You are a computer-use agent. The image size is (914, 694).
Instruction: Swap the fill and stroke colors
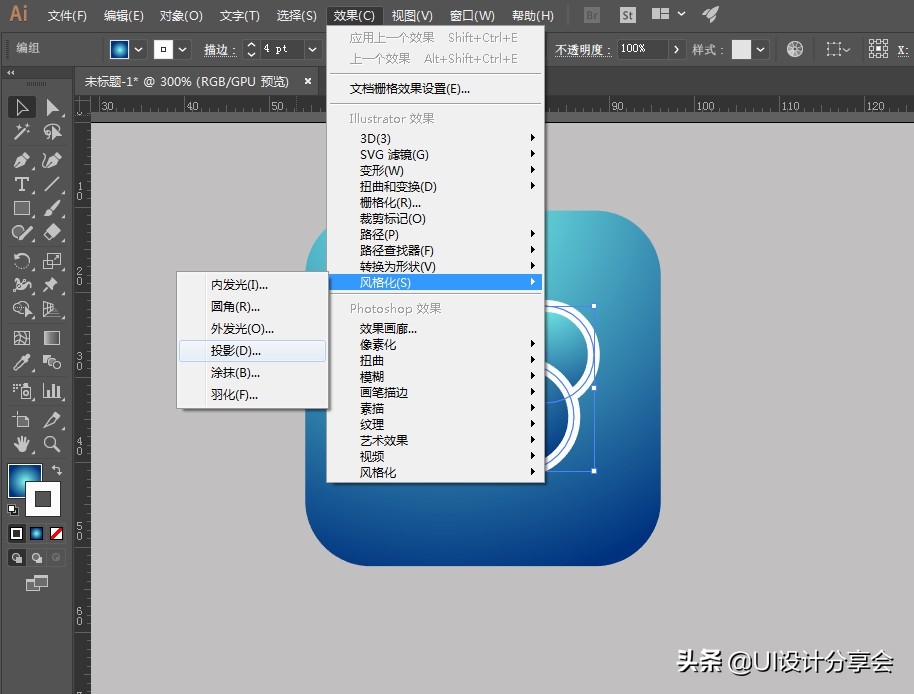click(x=56, y=470)
